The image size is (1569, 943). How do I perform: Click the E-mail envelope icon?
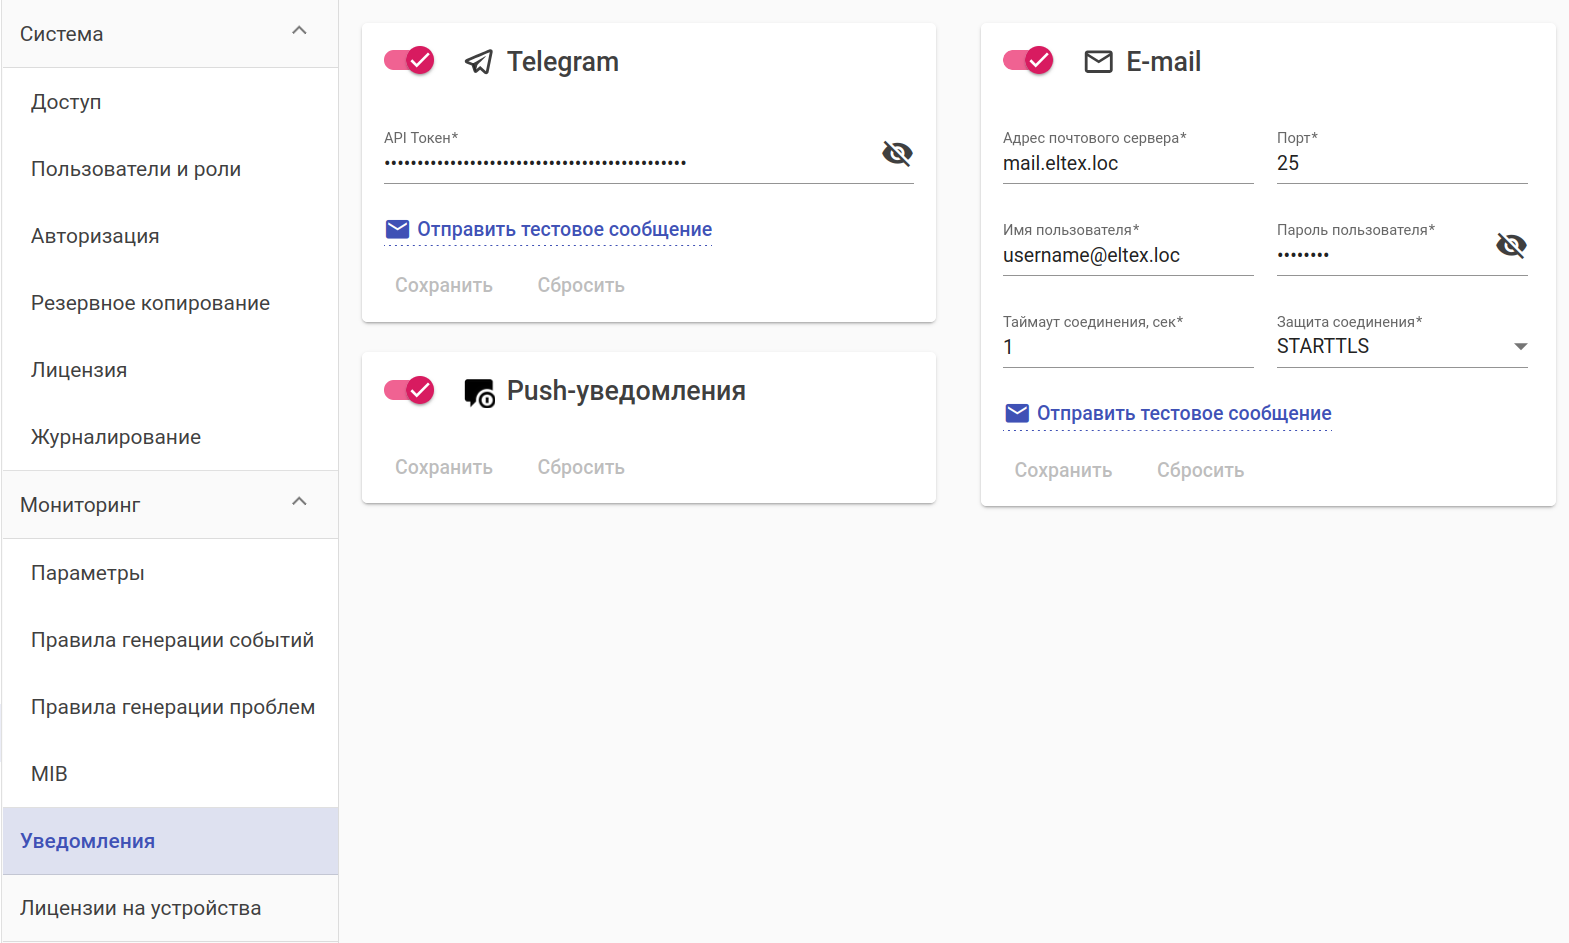pos(1098,62)
